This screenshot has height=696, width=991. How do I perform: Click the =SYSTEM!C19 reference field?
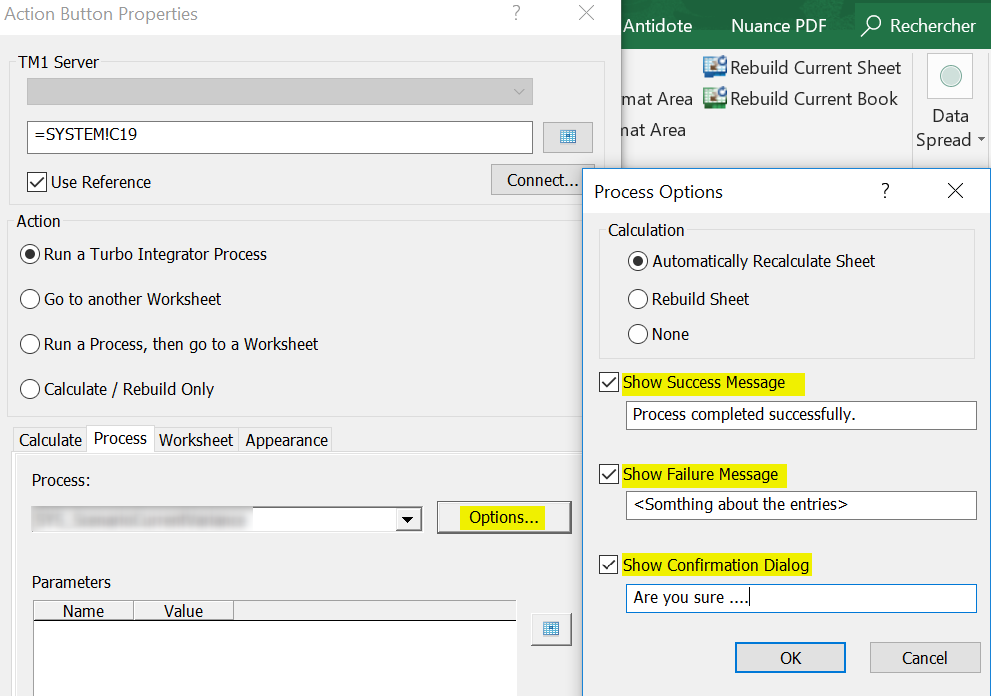coord(279,137)
